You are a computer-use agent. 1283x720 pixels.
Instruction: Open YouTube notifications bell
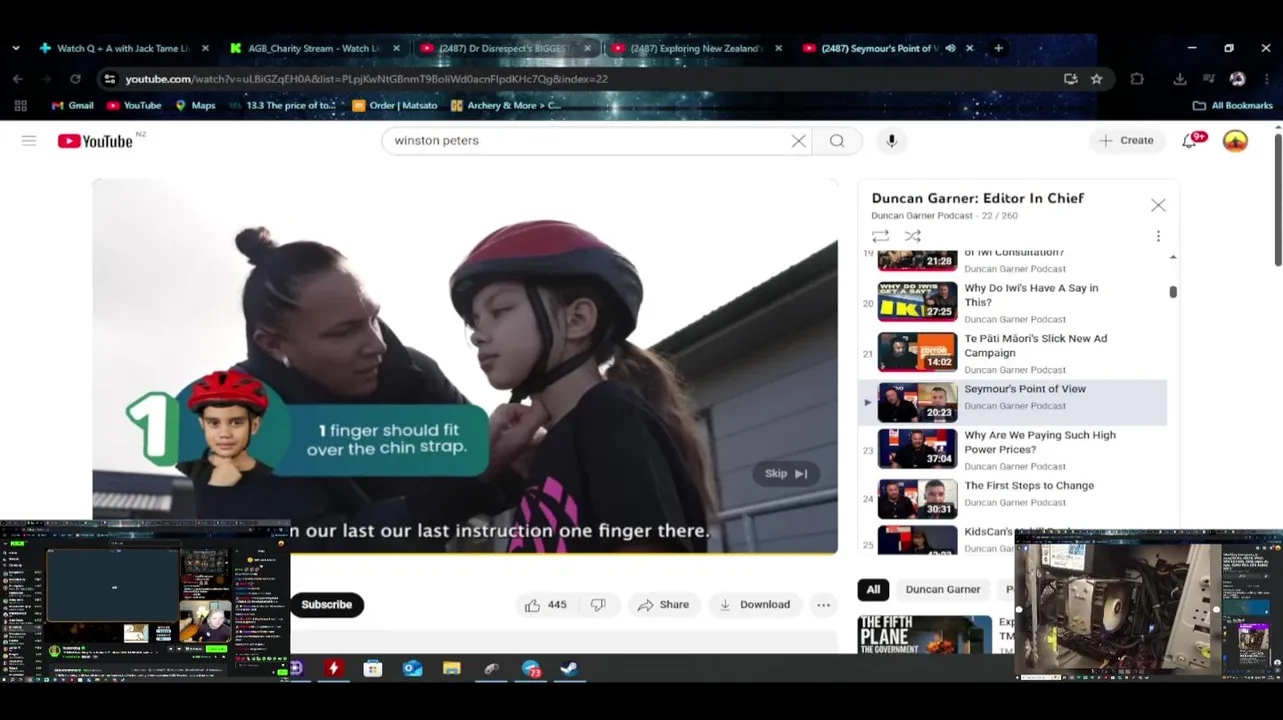1189,141
